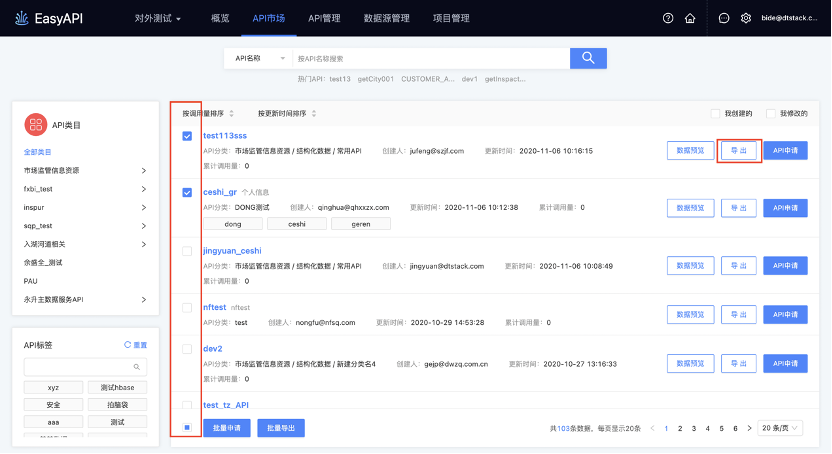The image size is (832, 454).
Task: Click the blue search magnifier button
Action: point(588,58)
